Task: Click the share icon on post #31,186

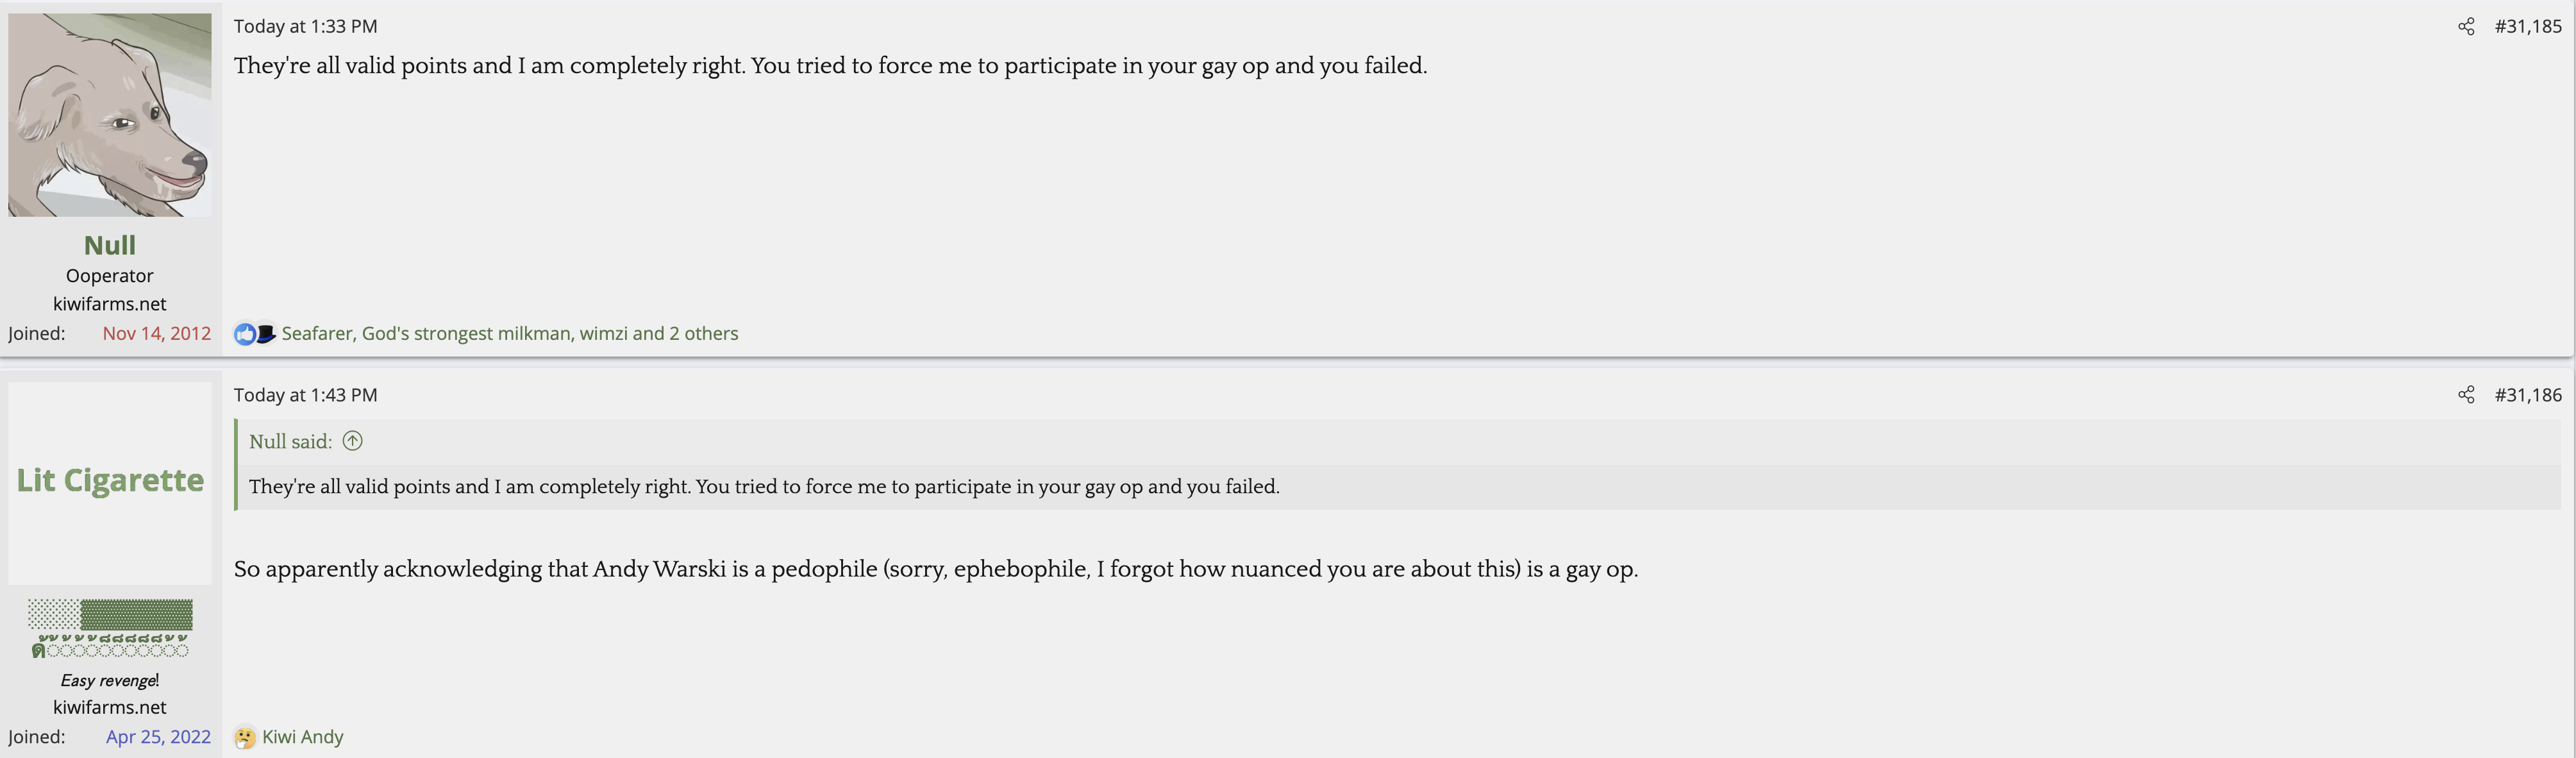Action: (2466, 395)
